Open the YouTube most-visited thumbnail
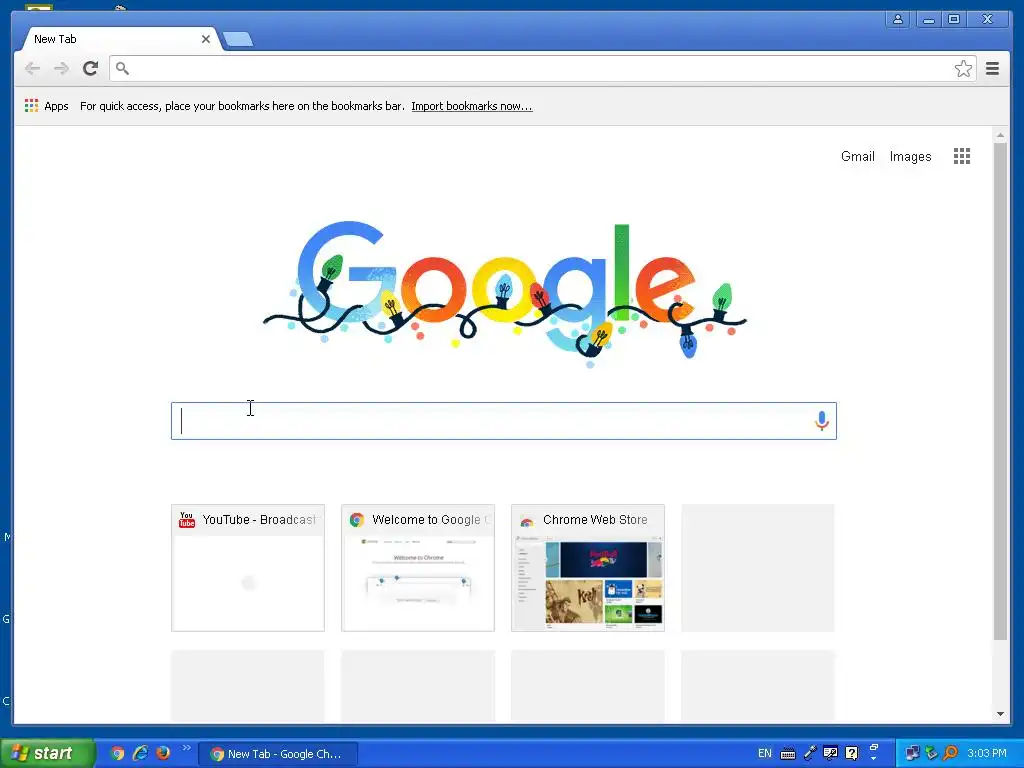Screen dimensions: 1024x768 (x=248, y=568)
